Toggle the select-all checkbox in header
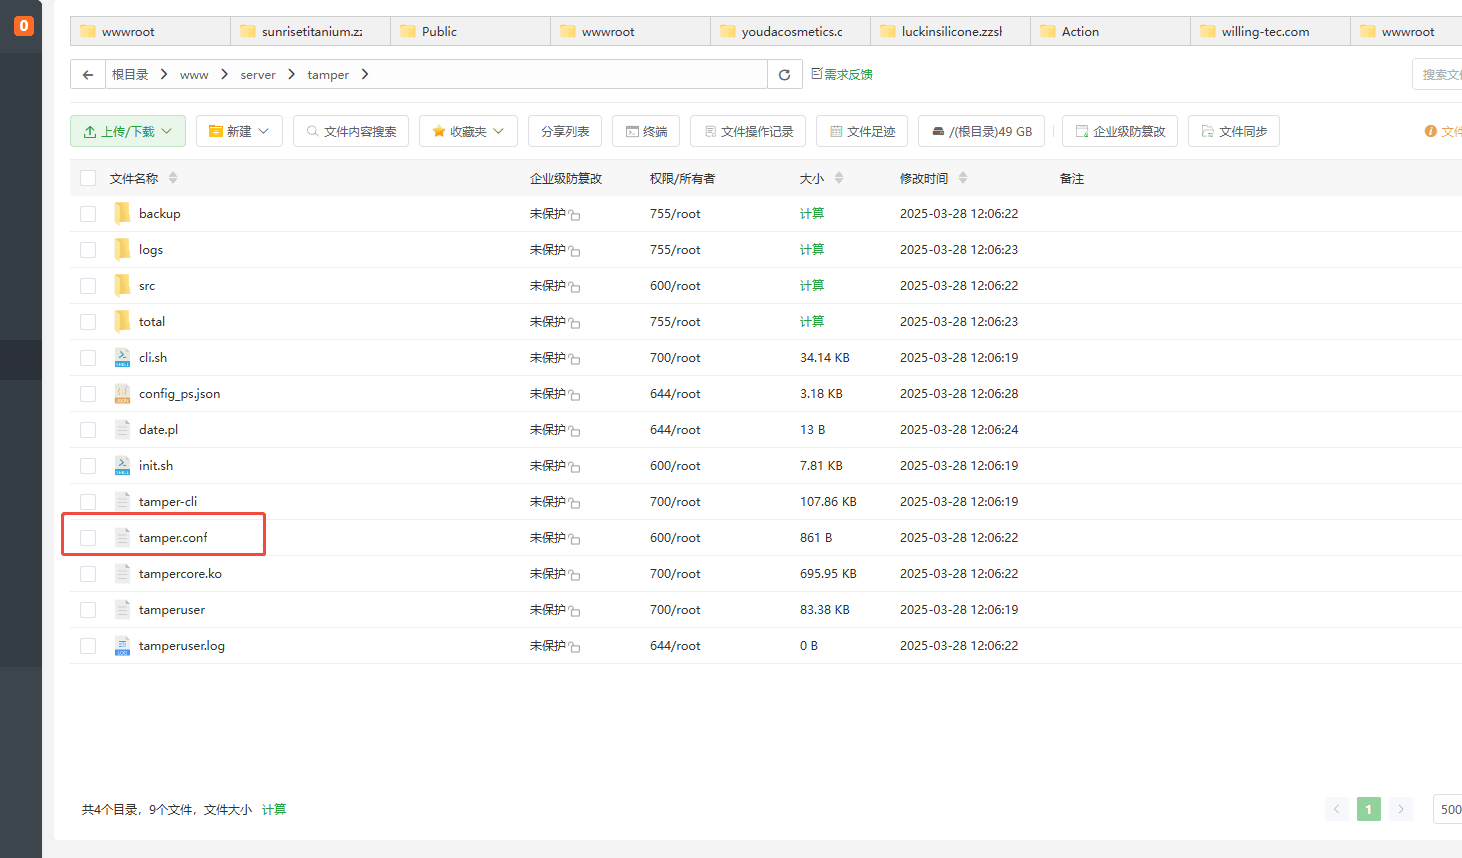Screen dimensions: 1462x858 click(x=88, y=179)
